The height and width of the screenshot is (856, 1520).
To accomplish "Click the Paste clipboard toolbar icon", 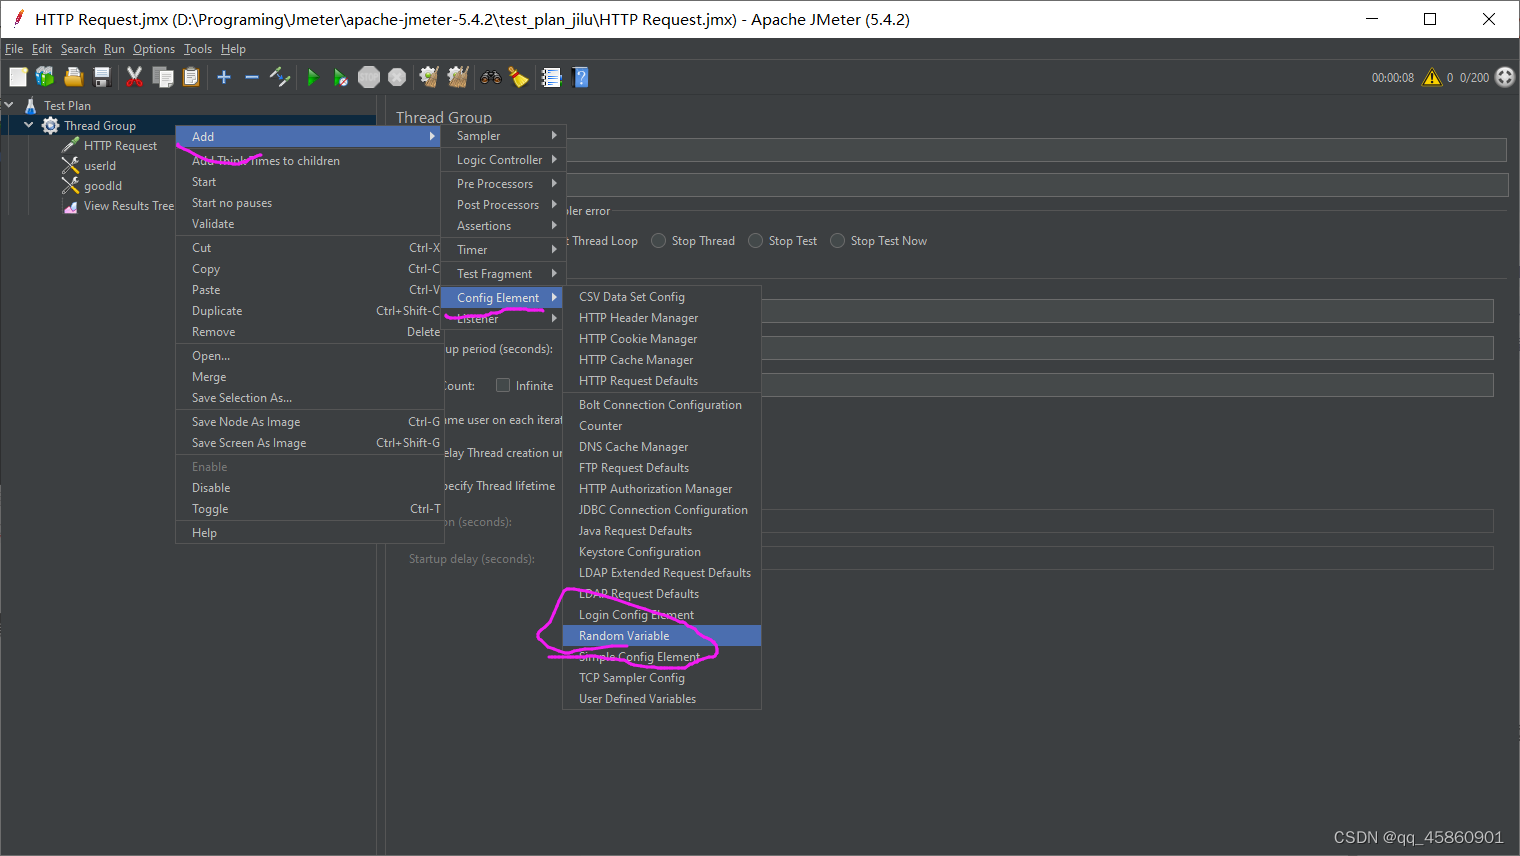I will [191, 77].
